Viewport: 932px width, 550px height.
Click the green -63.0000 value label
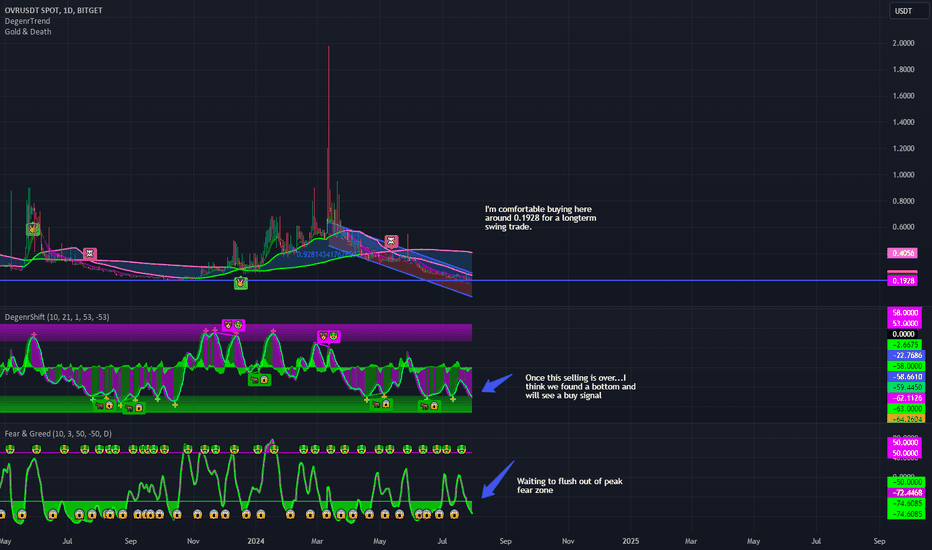[906, 409]
